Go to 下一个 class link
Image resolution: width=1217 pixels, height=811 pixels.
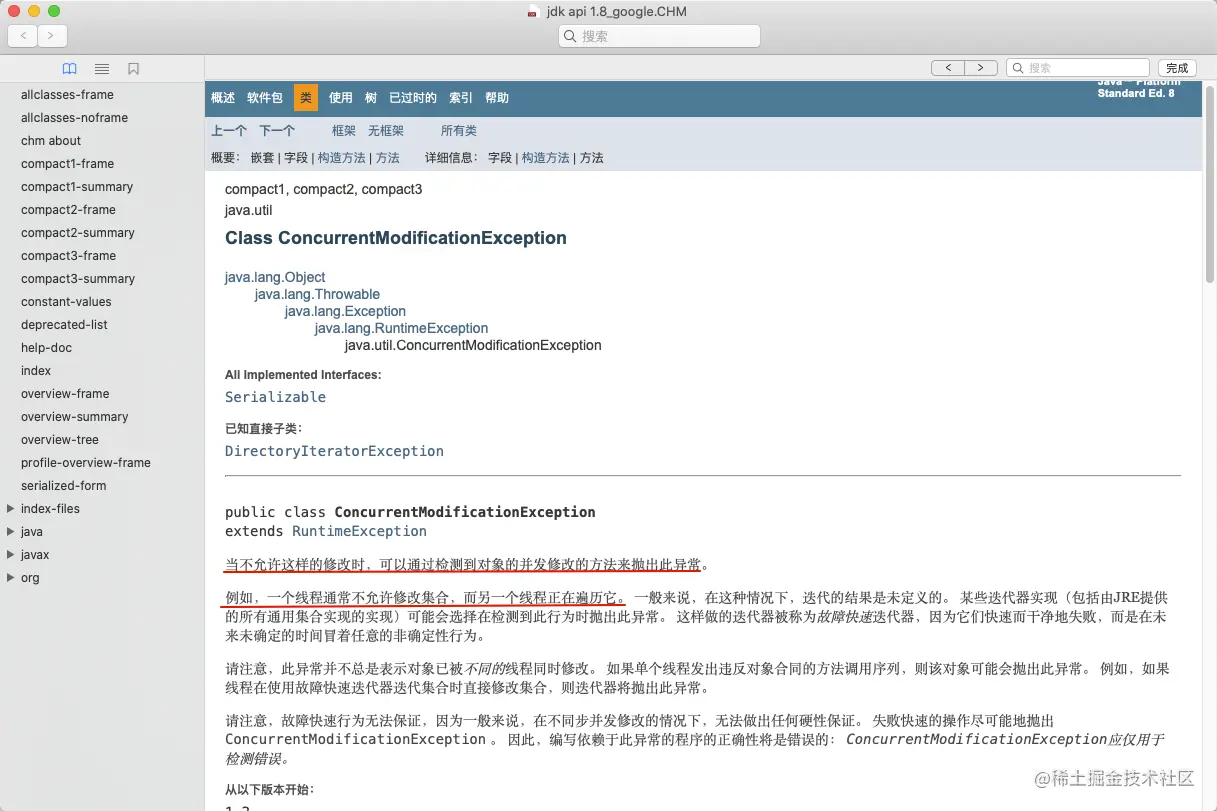277,131
